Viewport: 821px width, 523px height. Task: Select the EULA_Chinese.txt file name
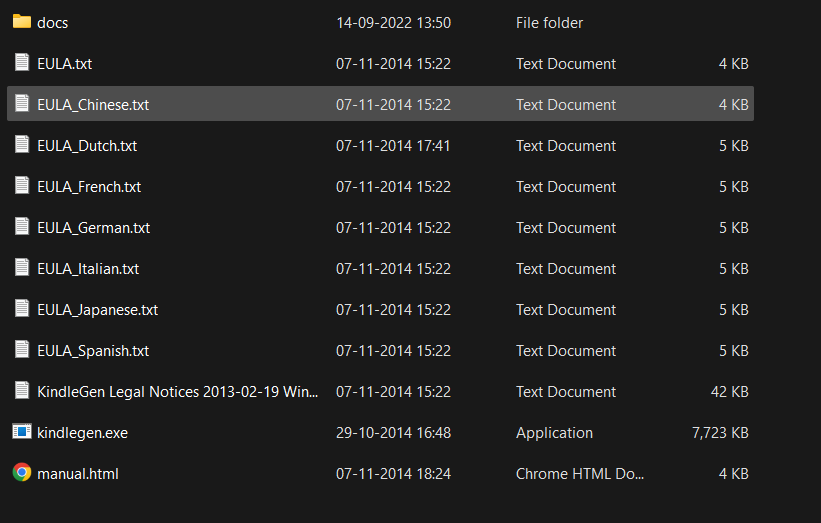[x=93, y=105]
